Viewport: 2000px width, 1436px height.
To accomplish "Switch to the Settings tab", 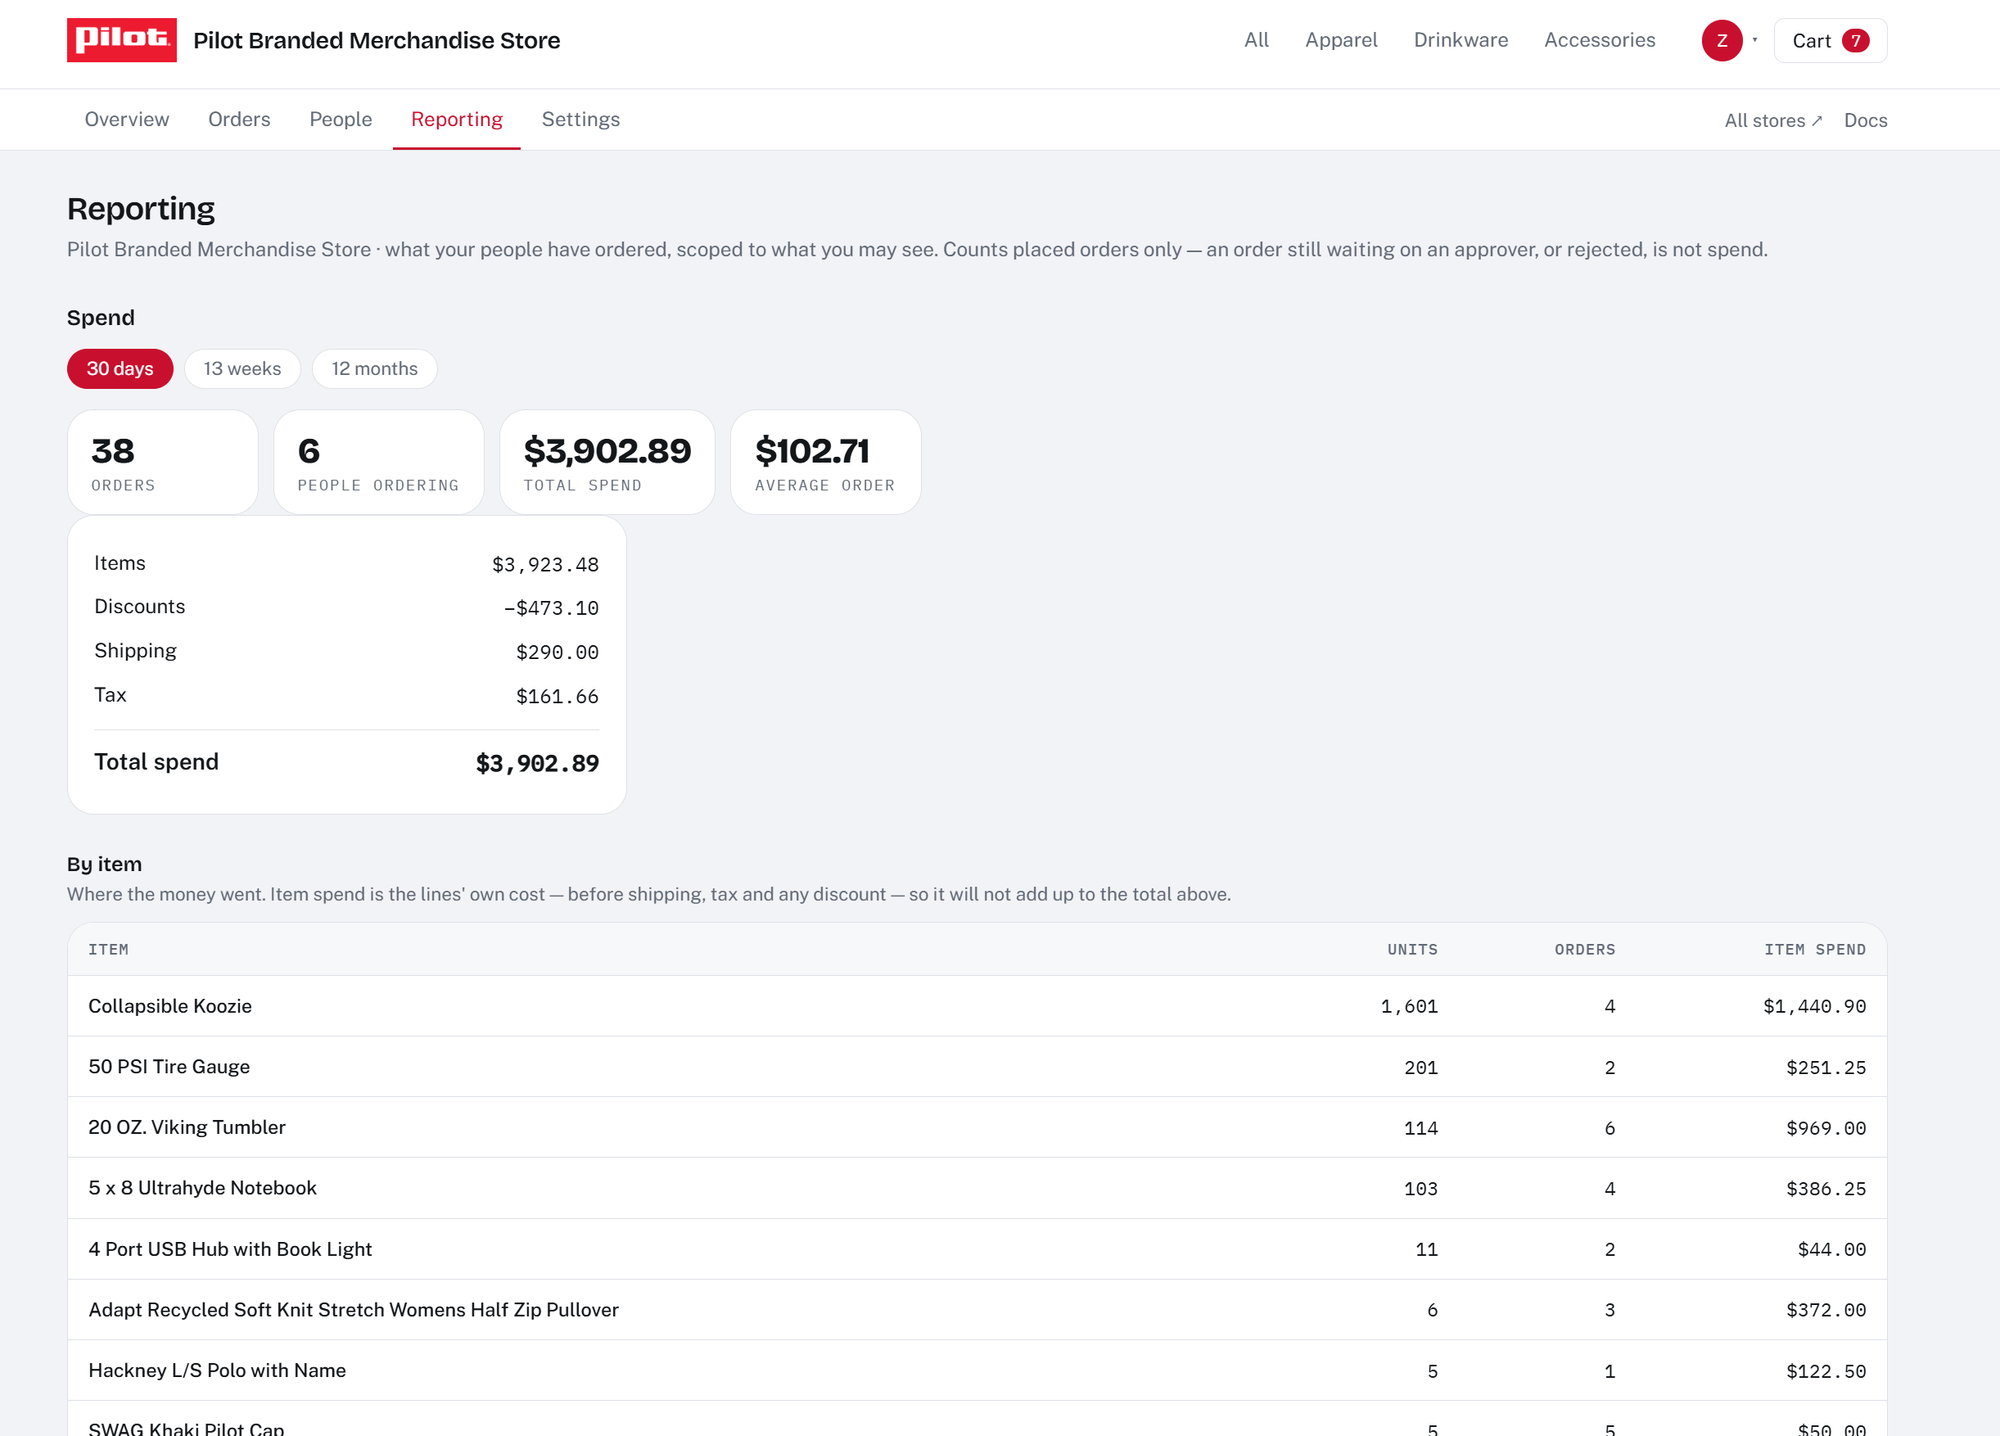I will (581, 119).
